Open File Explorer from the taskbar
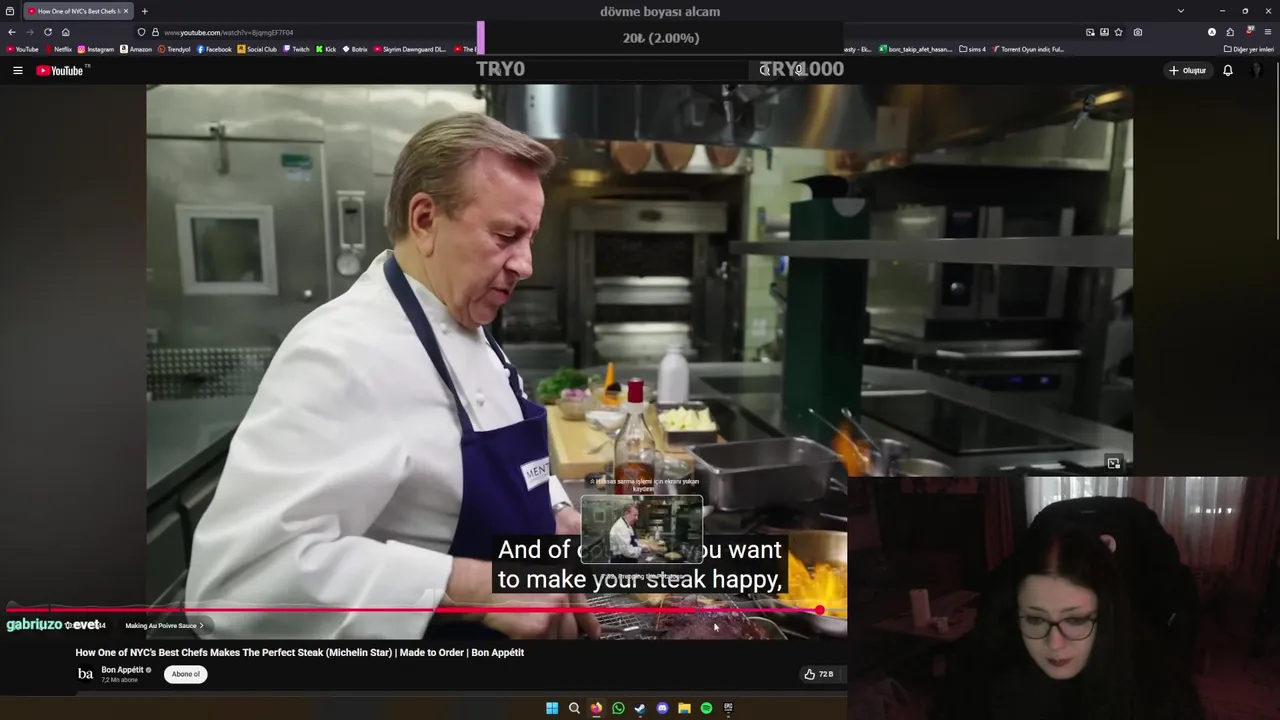1280x720 pixels. click(x=684, y=708)
